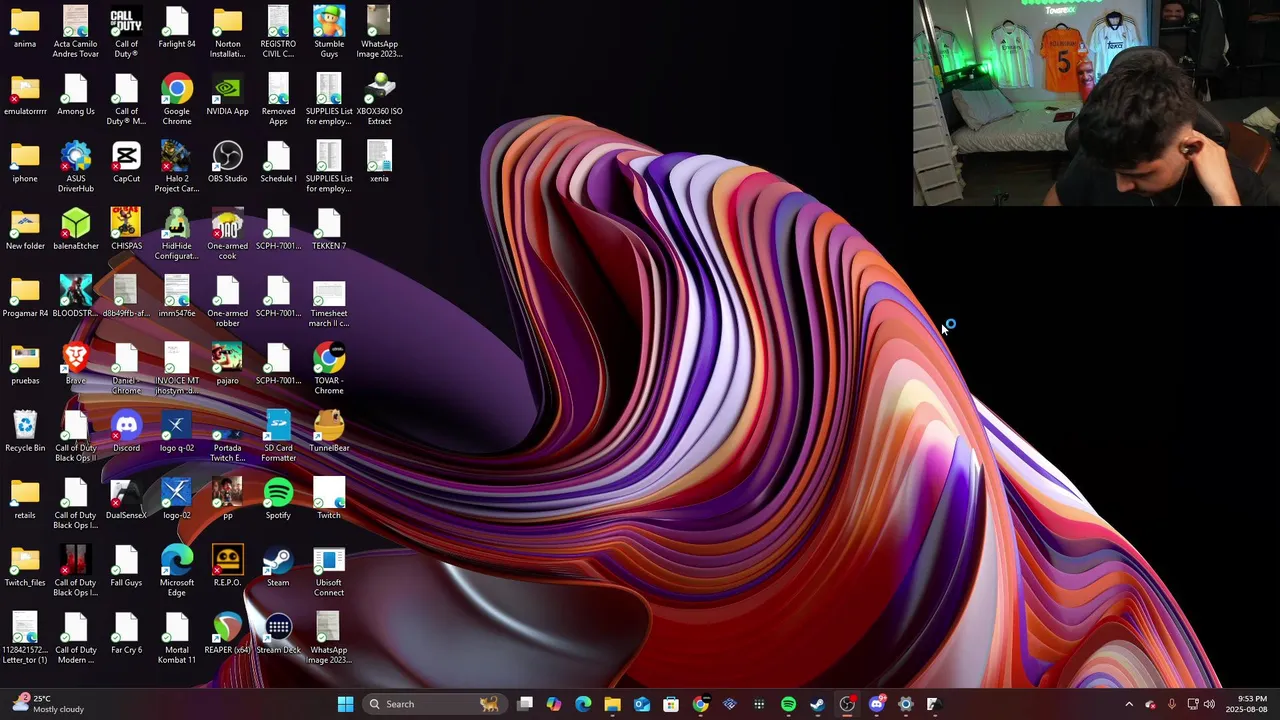Select the Twitch desktop icon
1280x720 pixels.
point(329,499)
